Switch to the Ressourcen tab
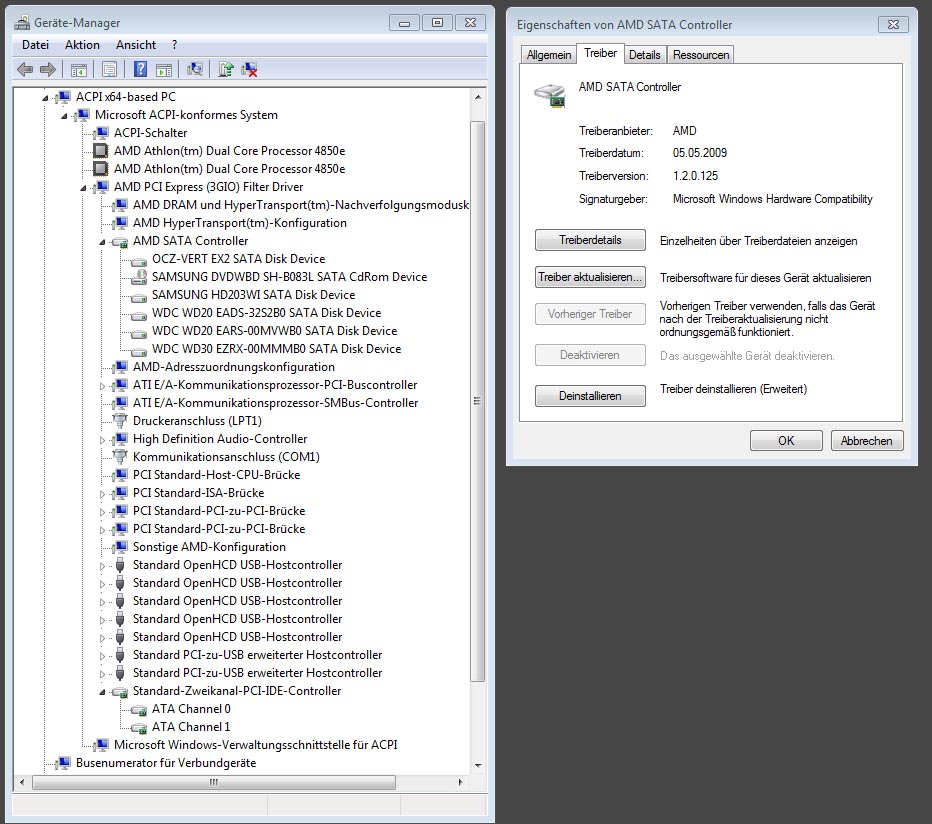This screenshot has width=932, height=824. point(701,55)
